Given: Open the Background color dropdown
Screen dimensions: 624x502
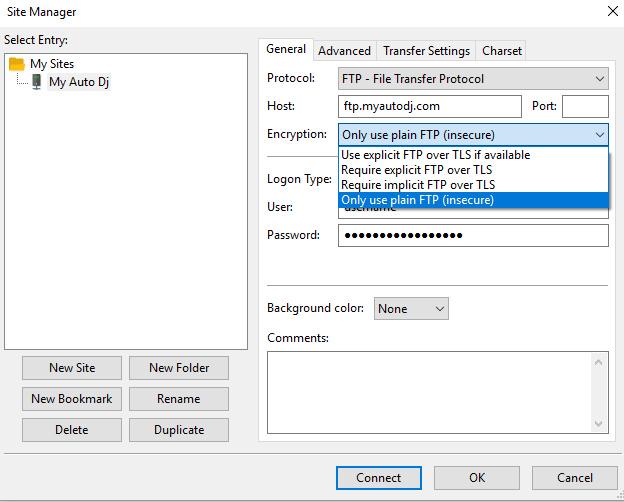Looking at the screenshot, I should tap(411, 309).
